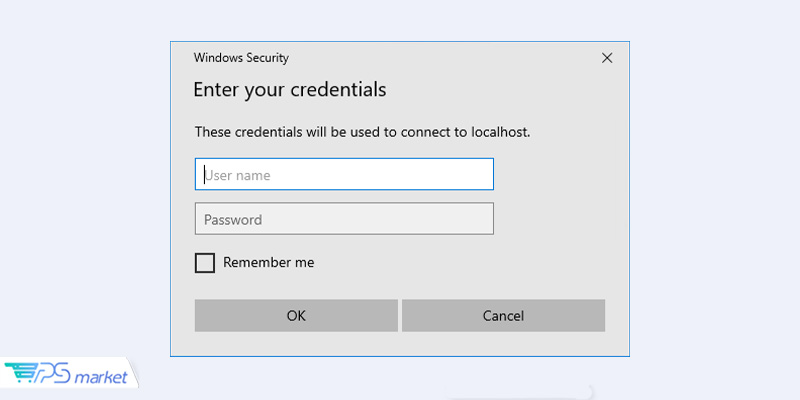Click the 'User name' placeholder text
The height and width of the screenshot is (400, 800).
(238, 175)
